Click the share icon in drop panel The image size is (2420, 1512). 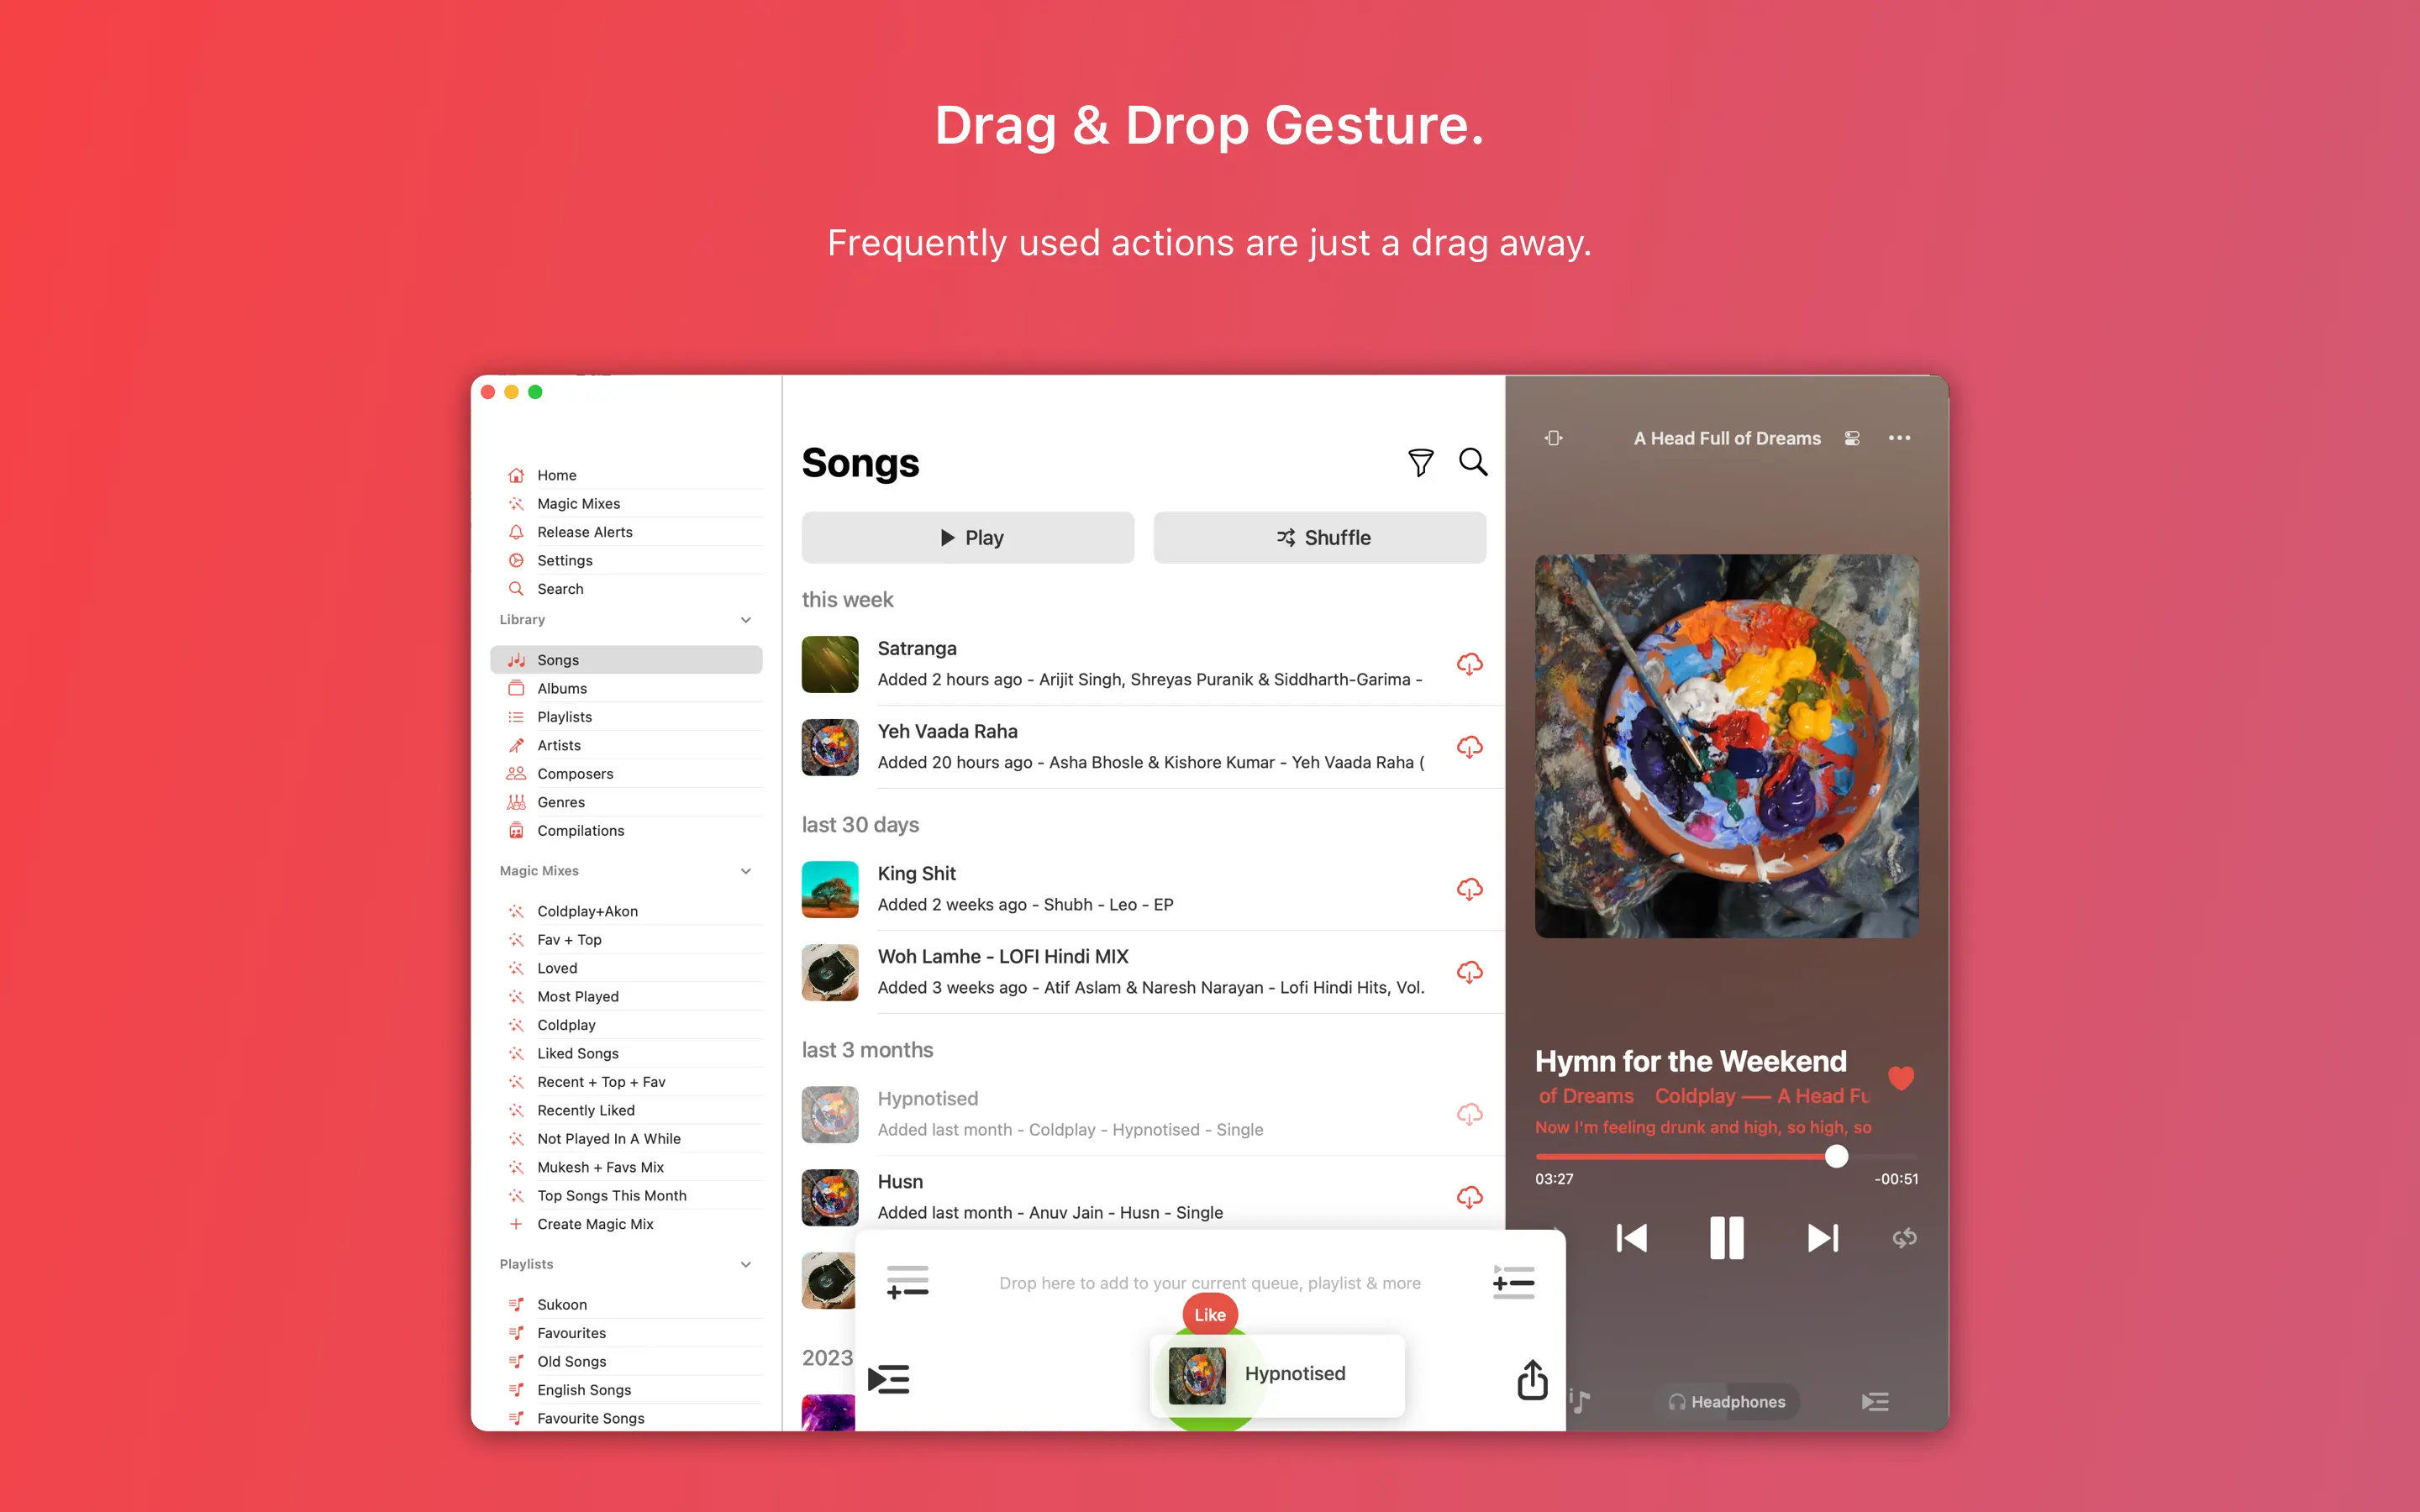[x=1531, y=1380]
